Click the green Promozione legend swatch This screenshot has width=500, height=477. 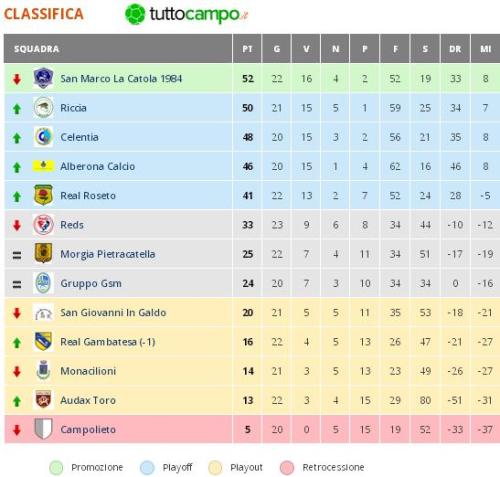pos(56,468)
